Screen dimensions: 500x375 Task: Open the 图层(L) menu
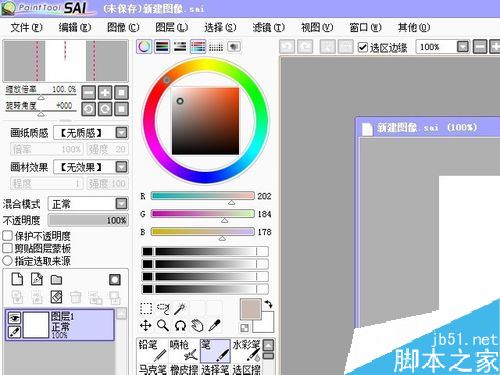[172, 27]
